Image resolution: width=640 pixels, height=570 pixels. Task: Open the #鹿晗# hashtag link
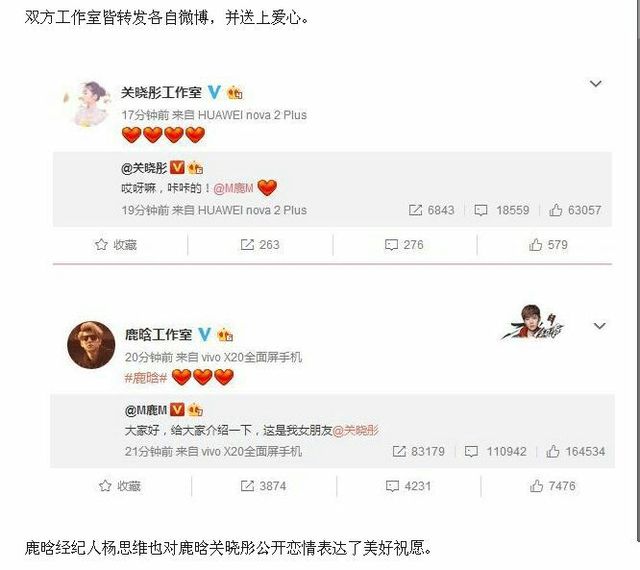[x=146, y=378]
